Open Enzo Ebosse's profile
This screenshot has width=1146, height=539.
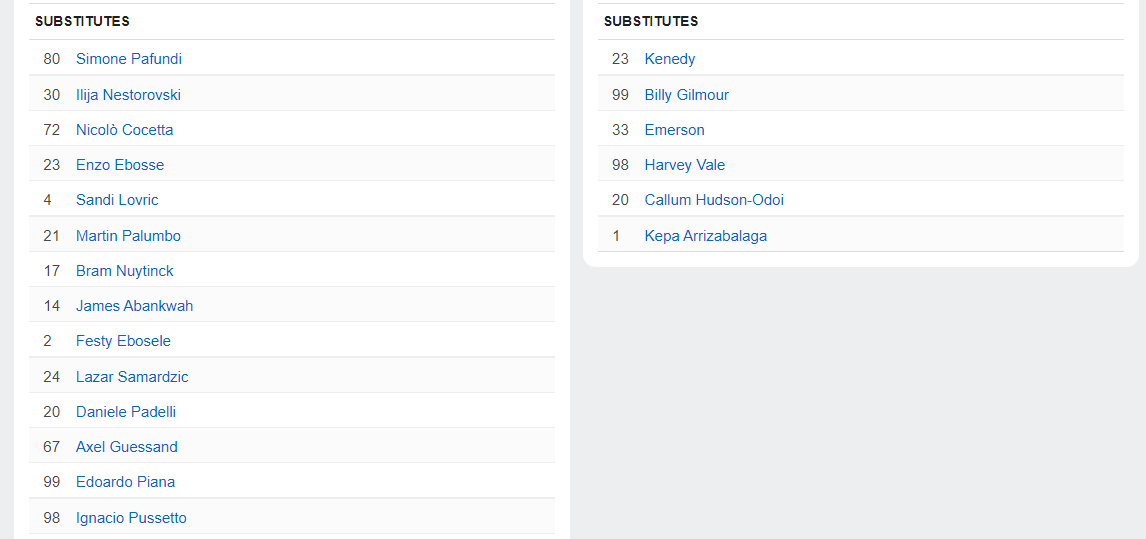pyautogui.click(x=119, y=165)
